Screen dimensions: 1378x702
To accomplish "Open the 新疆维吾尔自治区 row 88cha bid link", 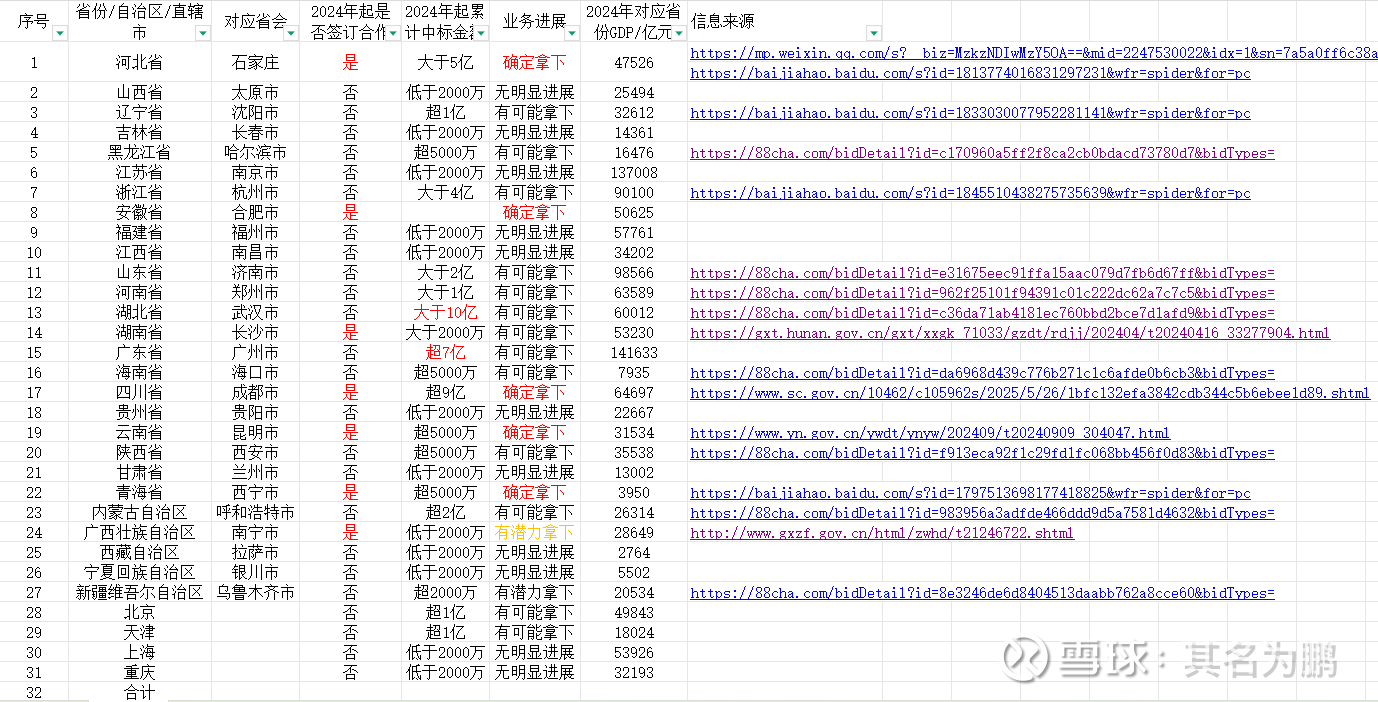I will point(982,593).
